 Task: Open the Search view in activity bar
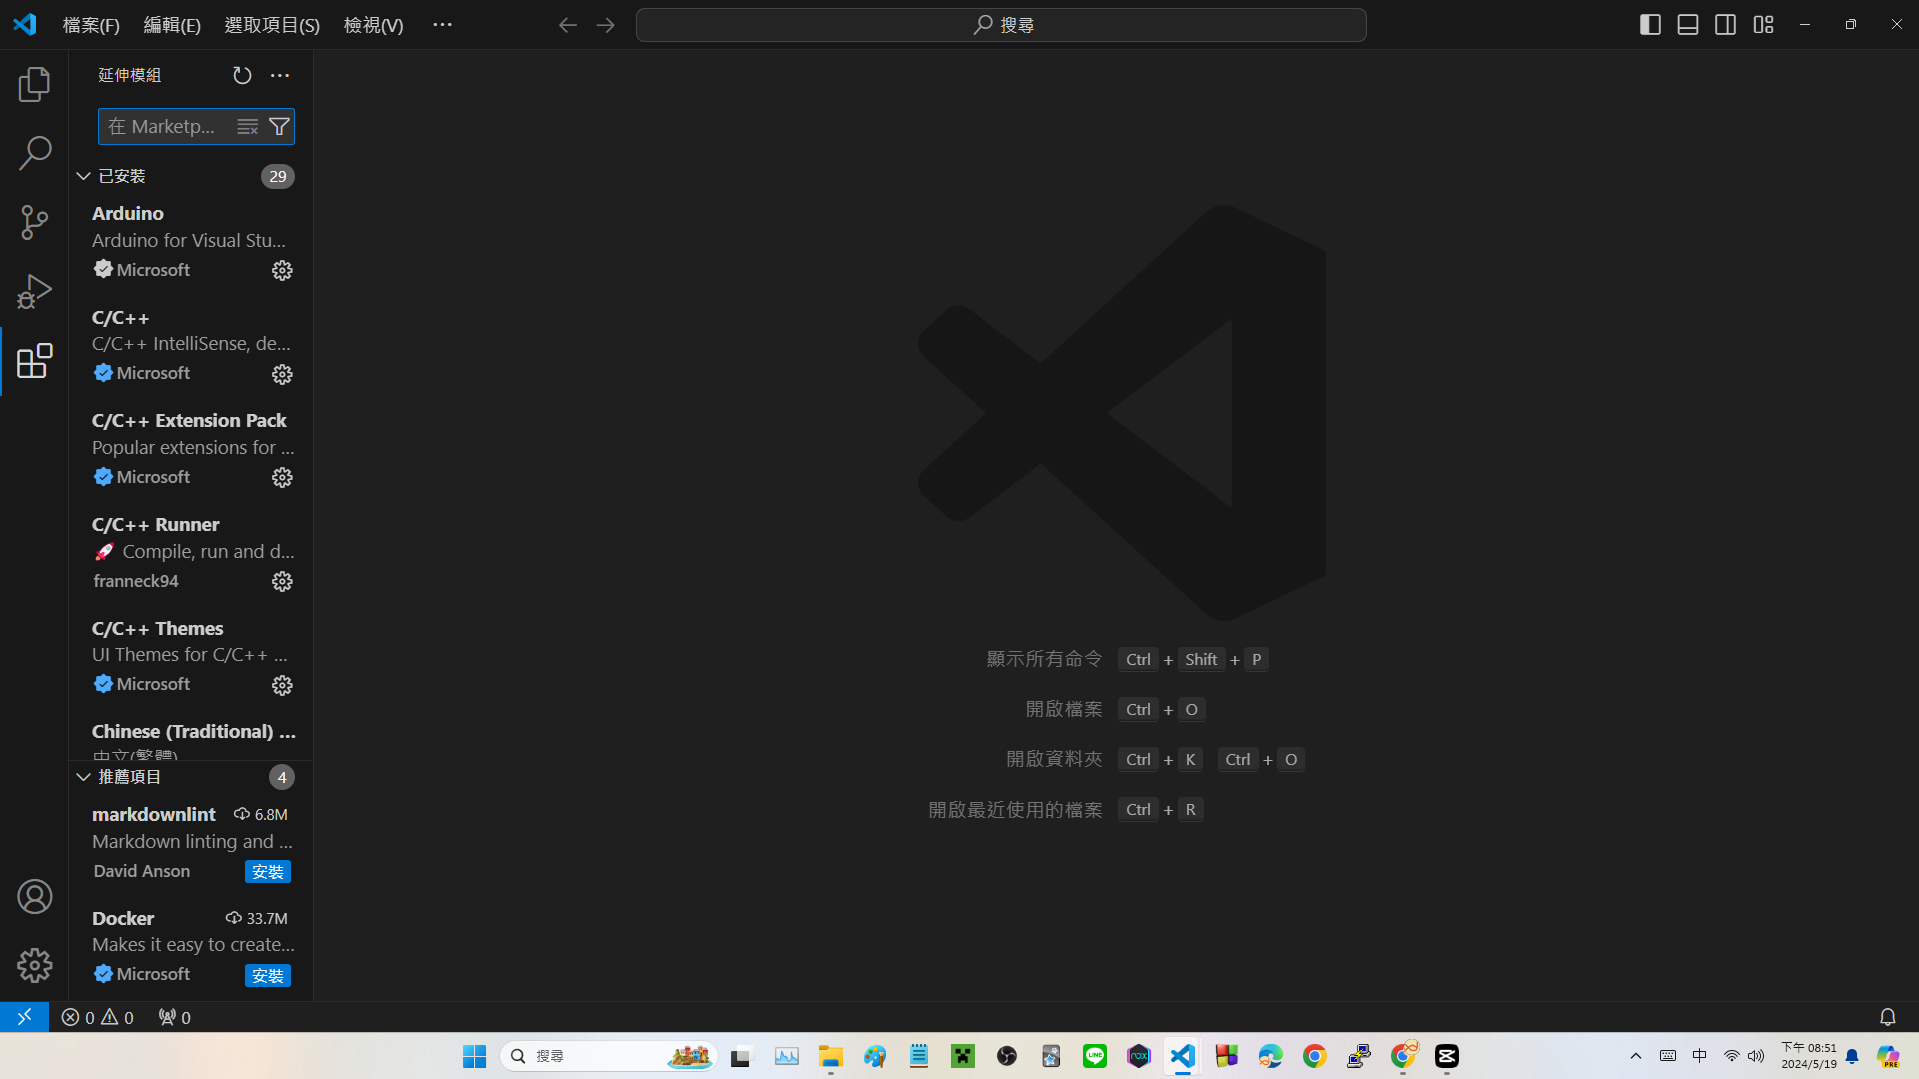coord(34,154)
